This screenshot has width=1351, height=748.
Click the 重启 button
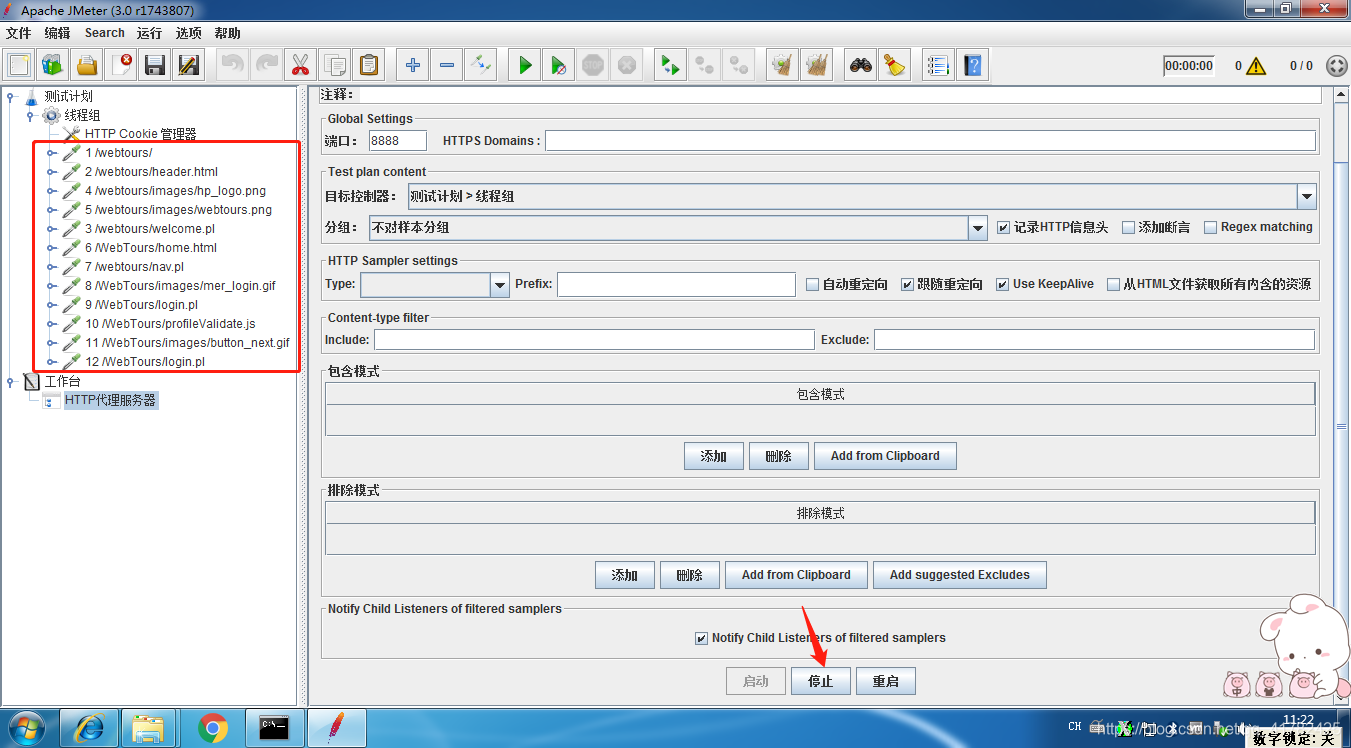tap(886, 681)
